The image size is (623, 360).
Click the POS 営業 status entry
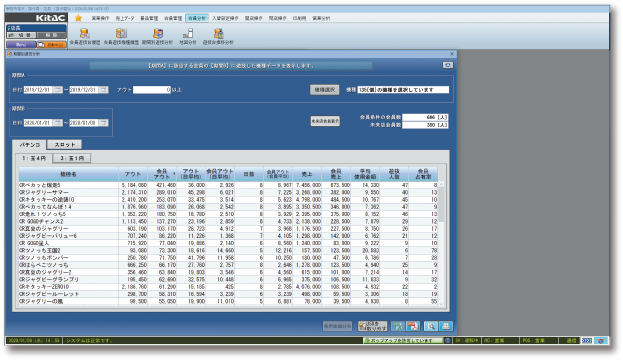coord(538,341)
